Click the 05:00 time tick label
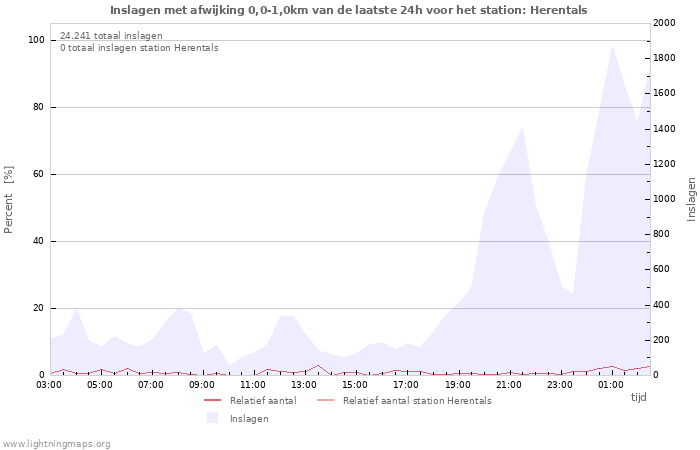700x450 pixels. (x=100, y=385)
